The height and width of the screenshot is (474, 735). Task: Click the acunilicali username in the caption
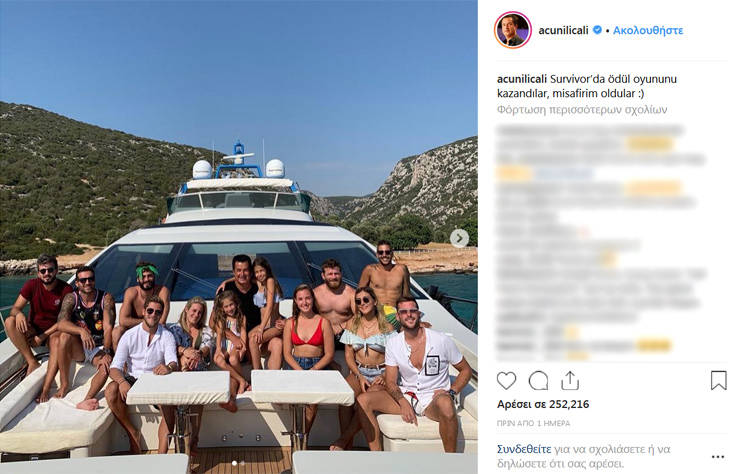[522, 79]
